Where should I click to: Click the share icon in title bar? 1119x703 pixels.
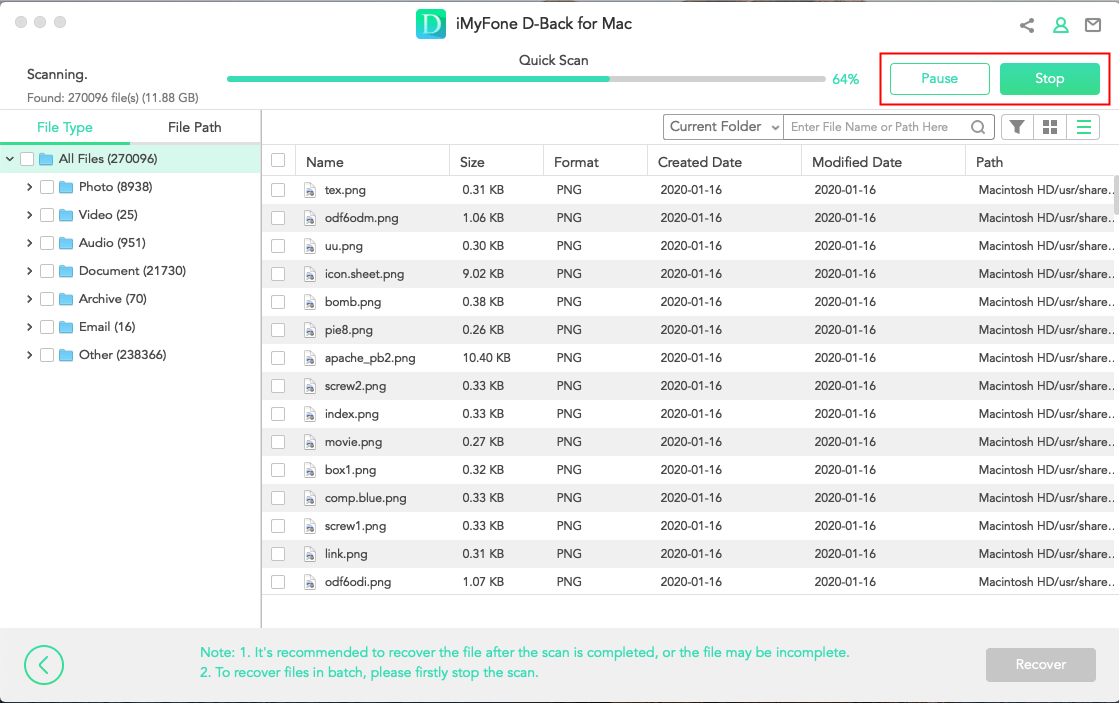pos(1027,26)
